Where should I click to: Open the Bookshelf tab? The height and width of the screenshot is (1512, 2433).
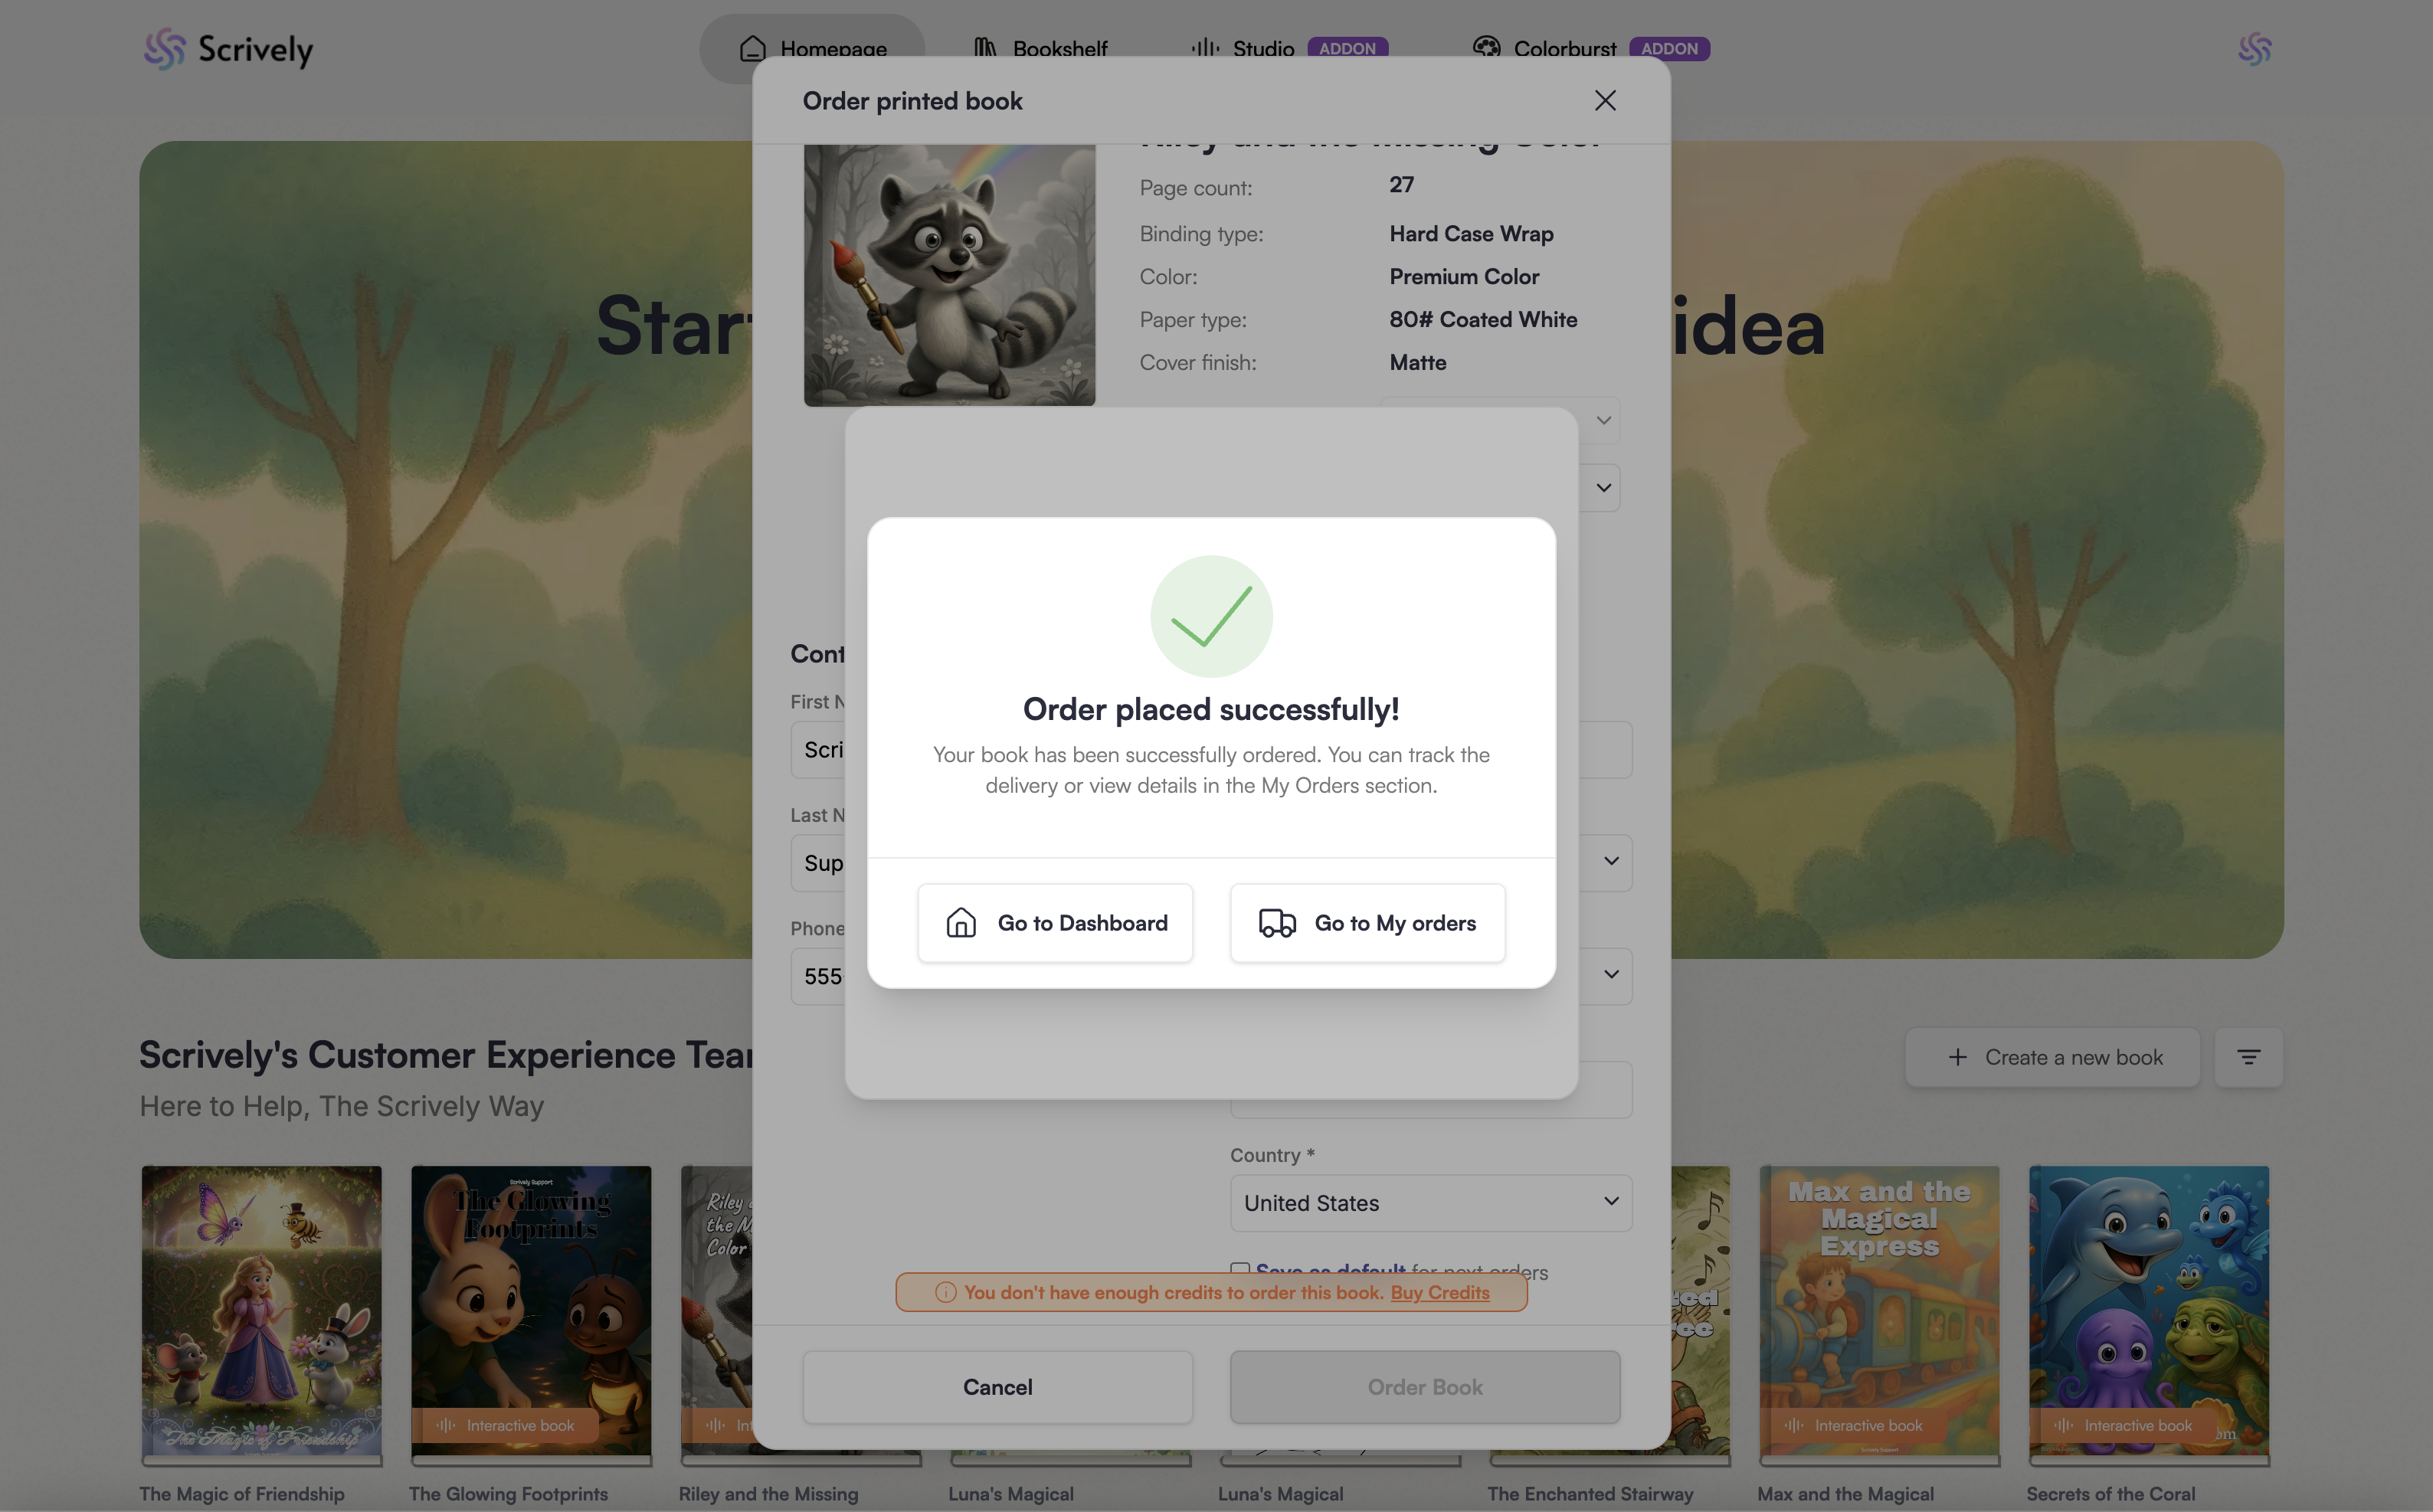click(x=1040, y=48)
